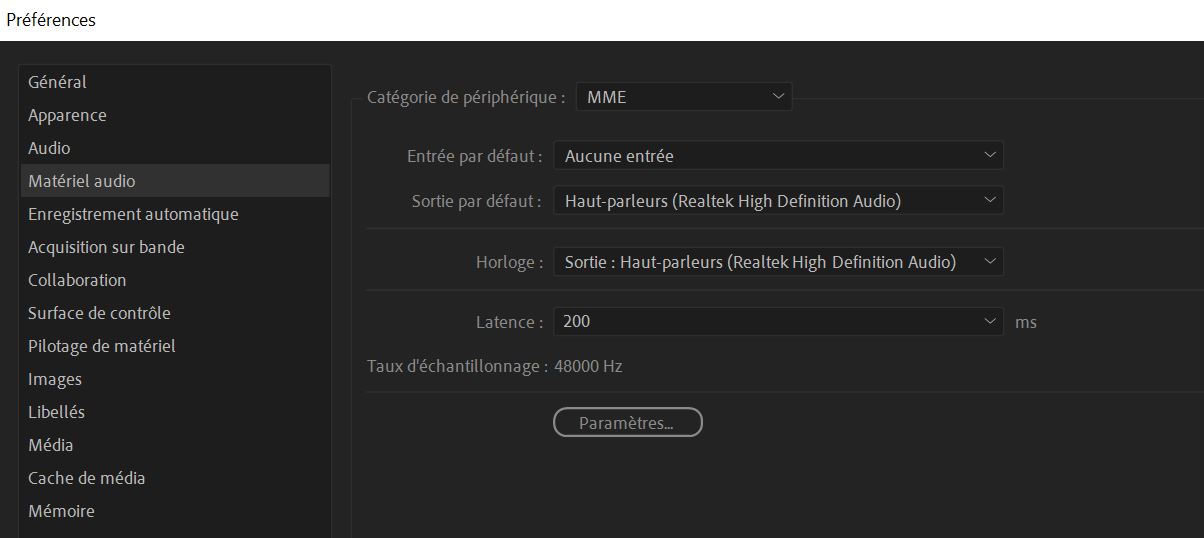1204x538 pixels.
Task: Open the Média preferences
Action: point(175,445)
